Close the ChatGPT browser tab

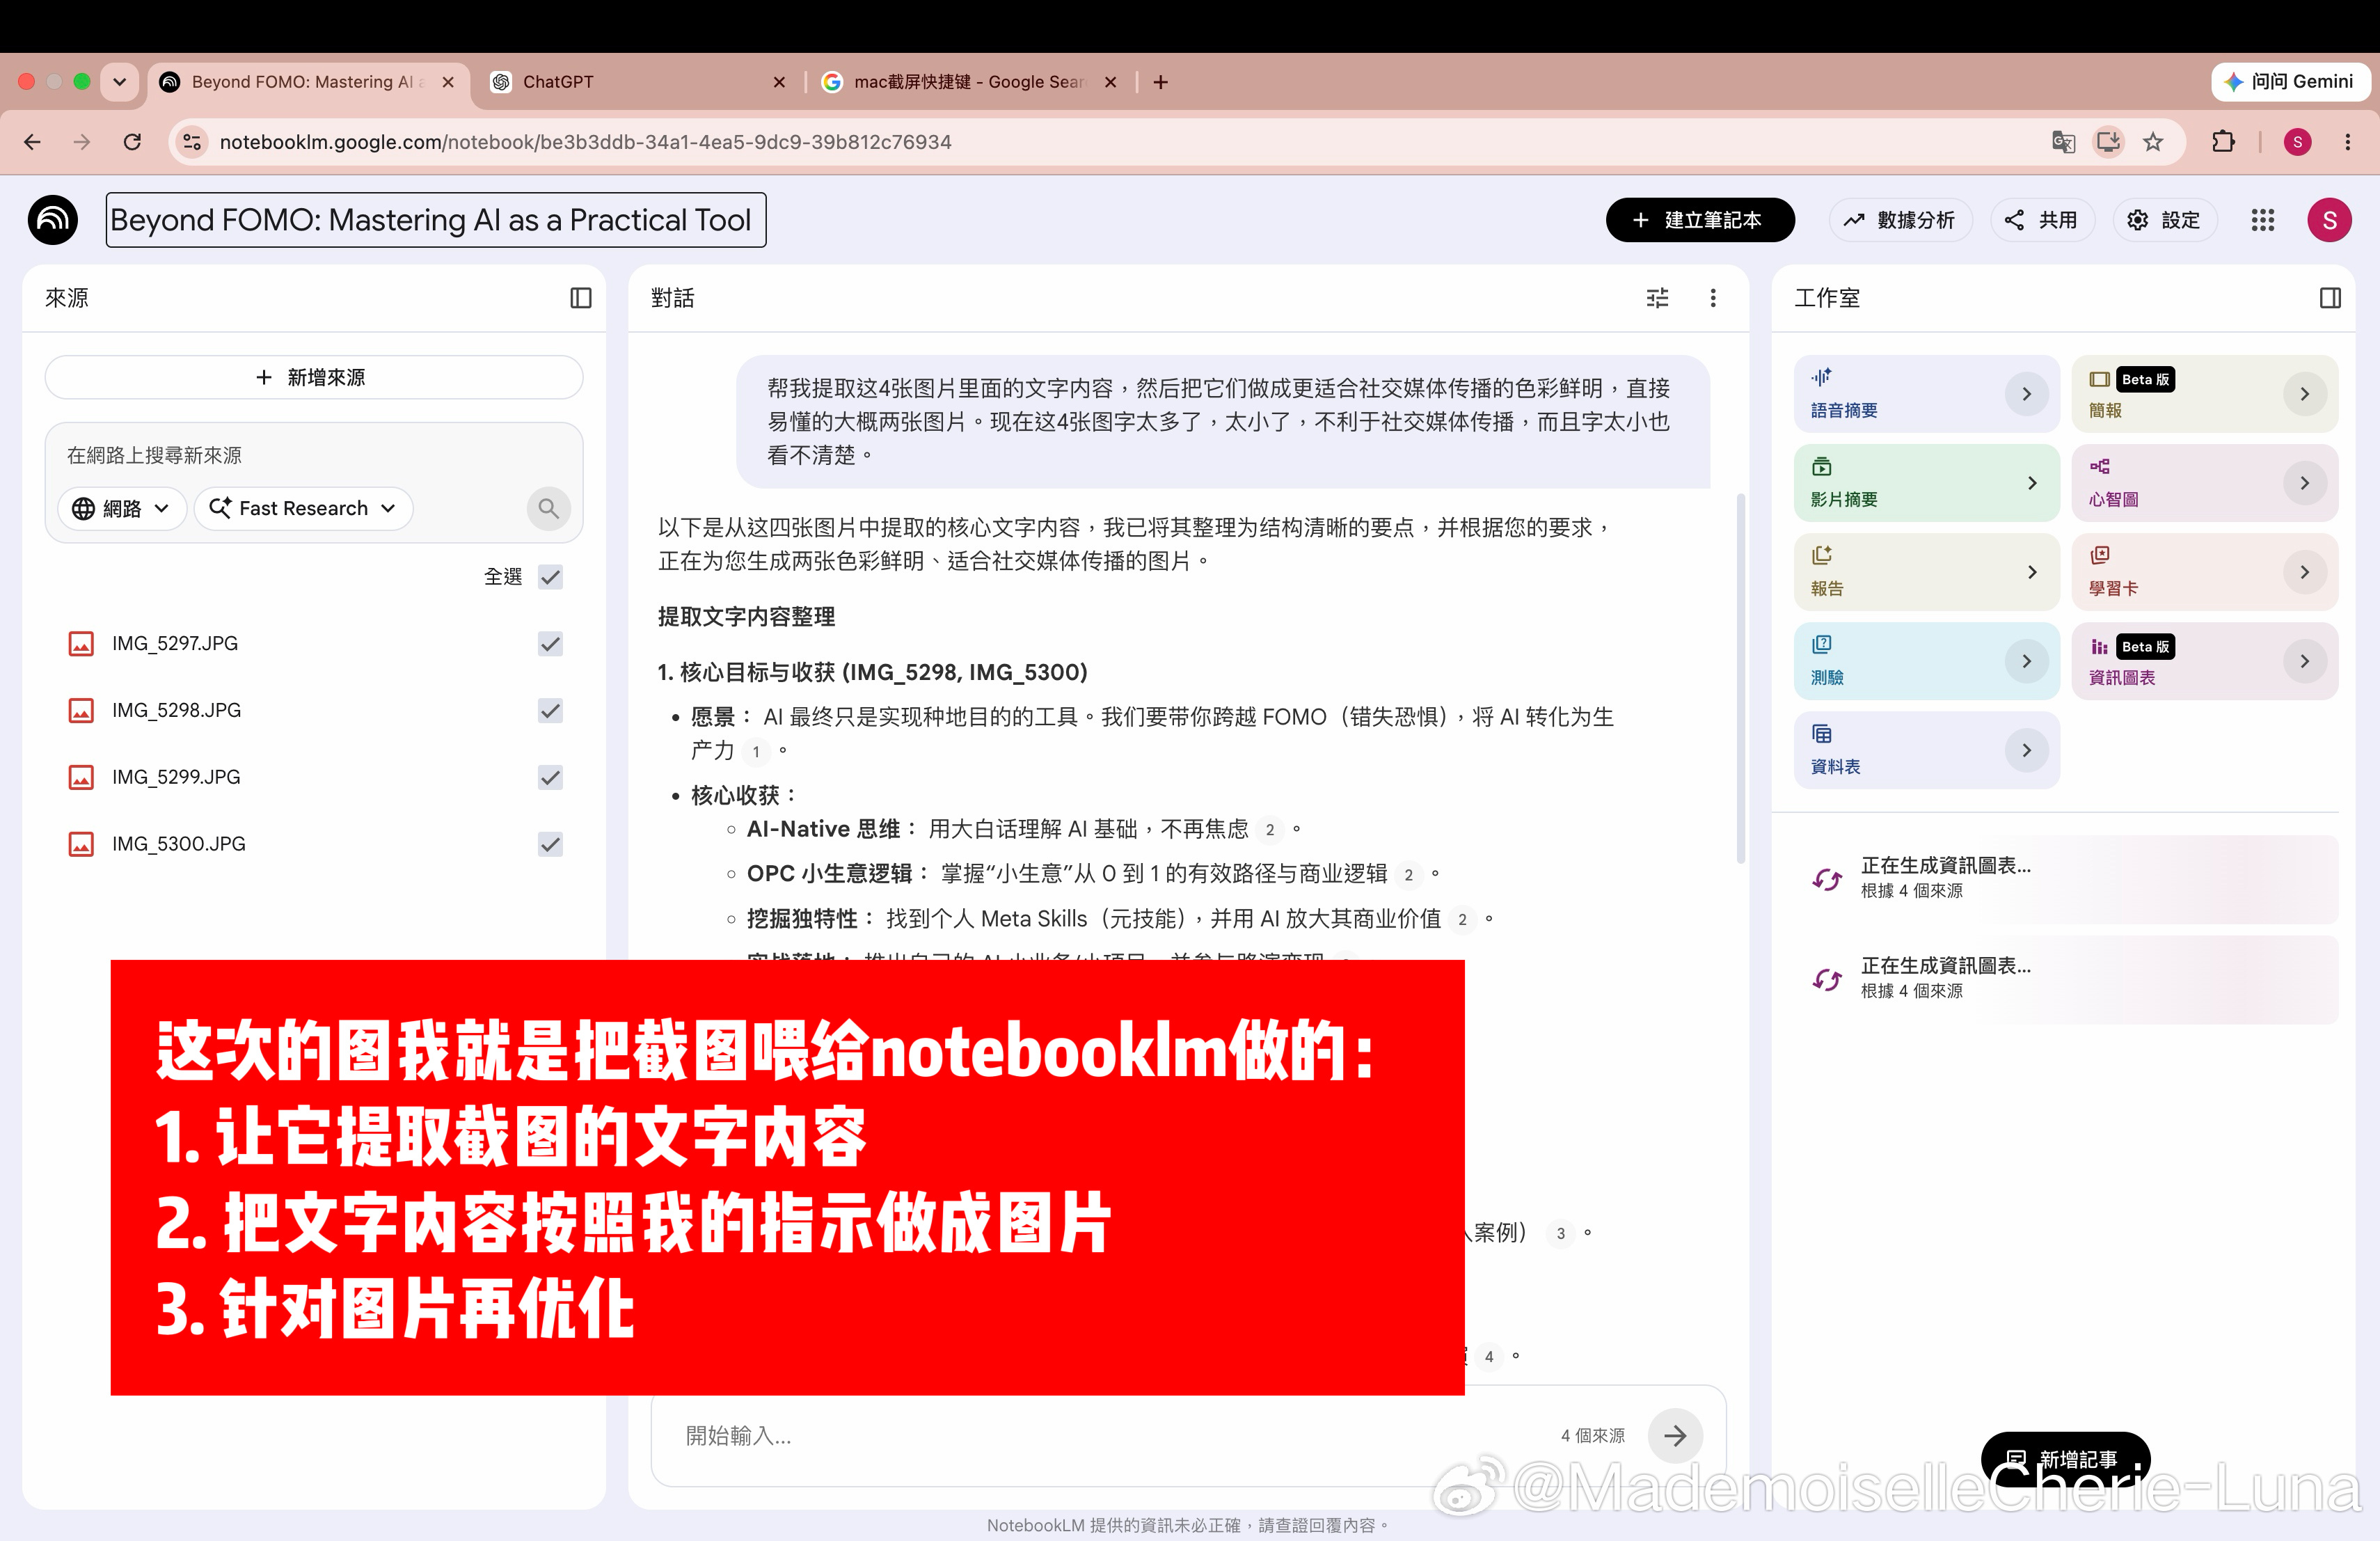779,82
